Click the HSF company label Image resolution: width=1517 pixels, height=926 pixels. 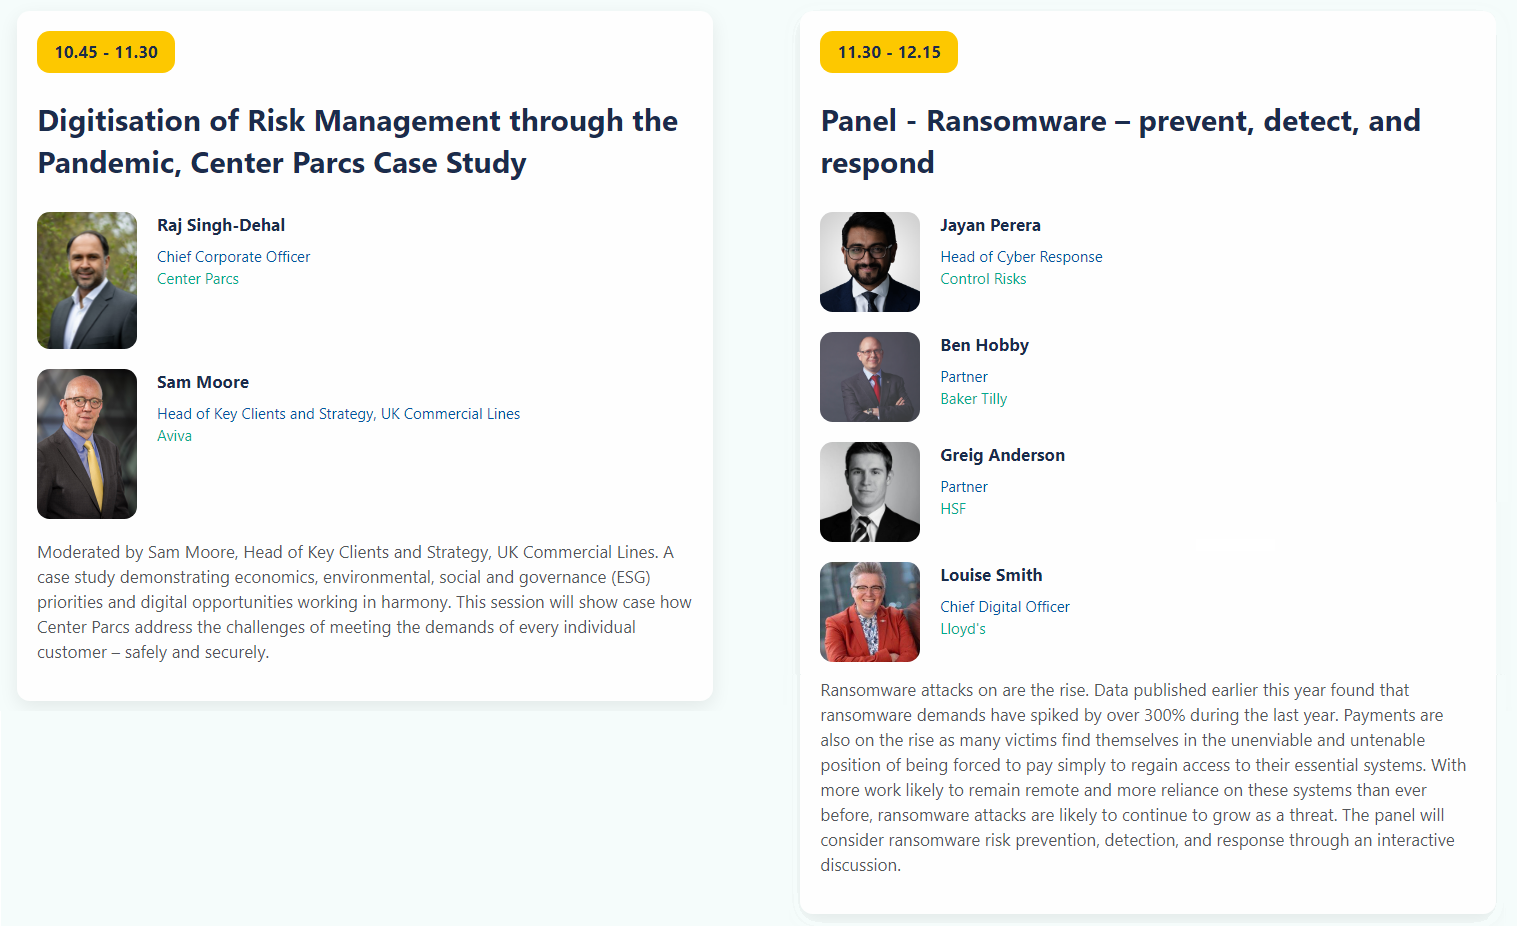(953, 509)
